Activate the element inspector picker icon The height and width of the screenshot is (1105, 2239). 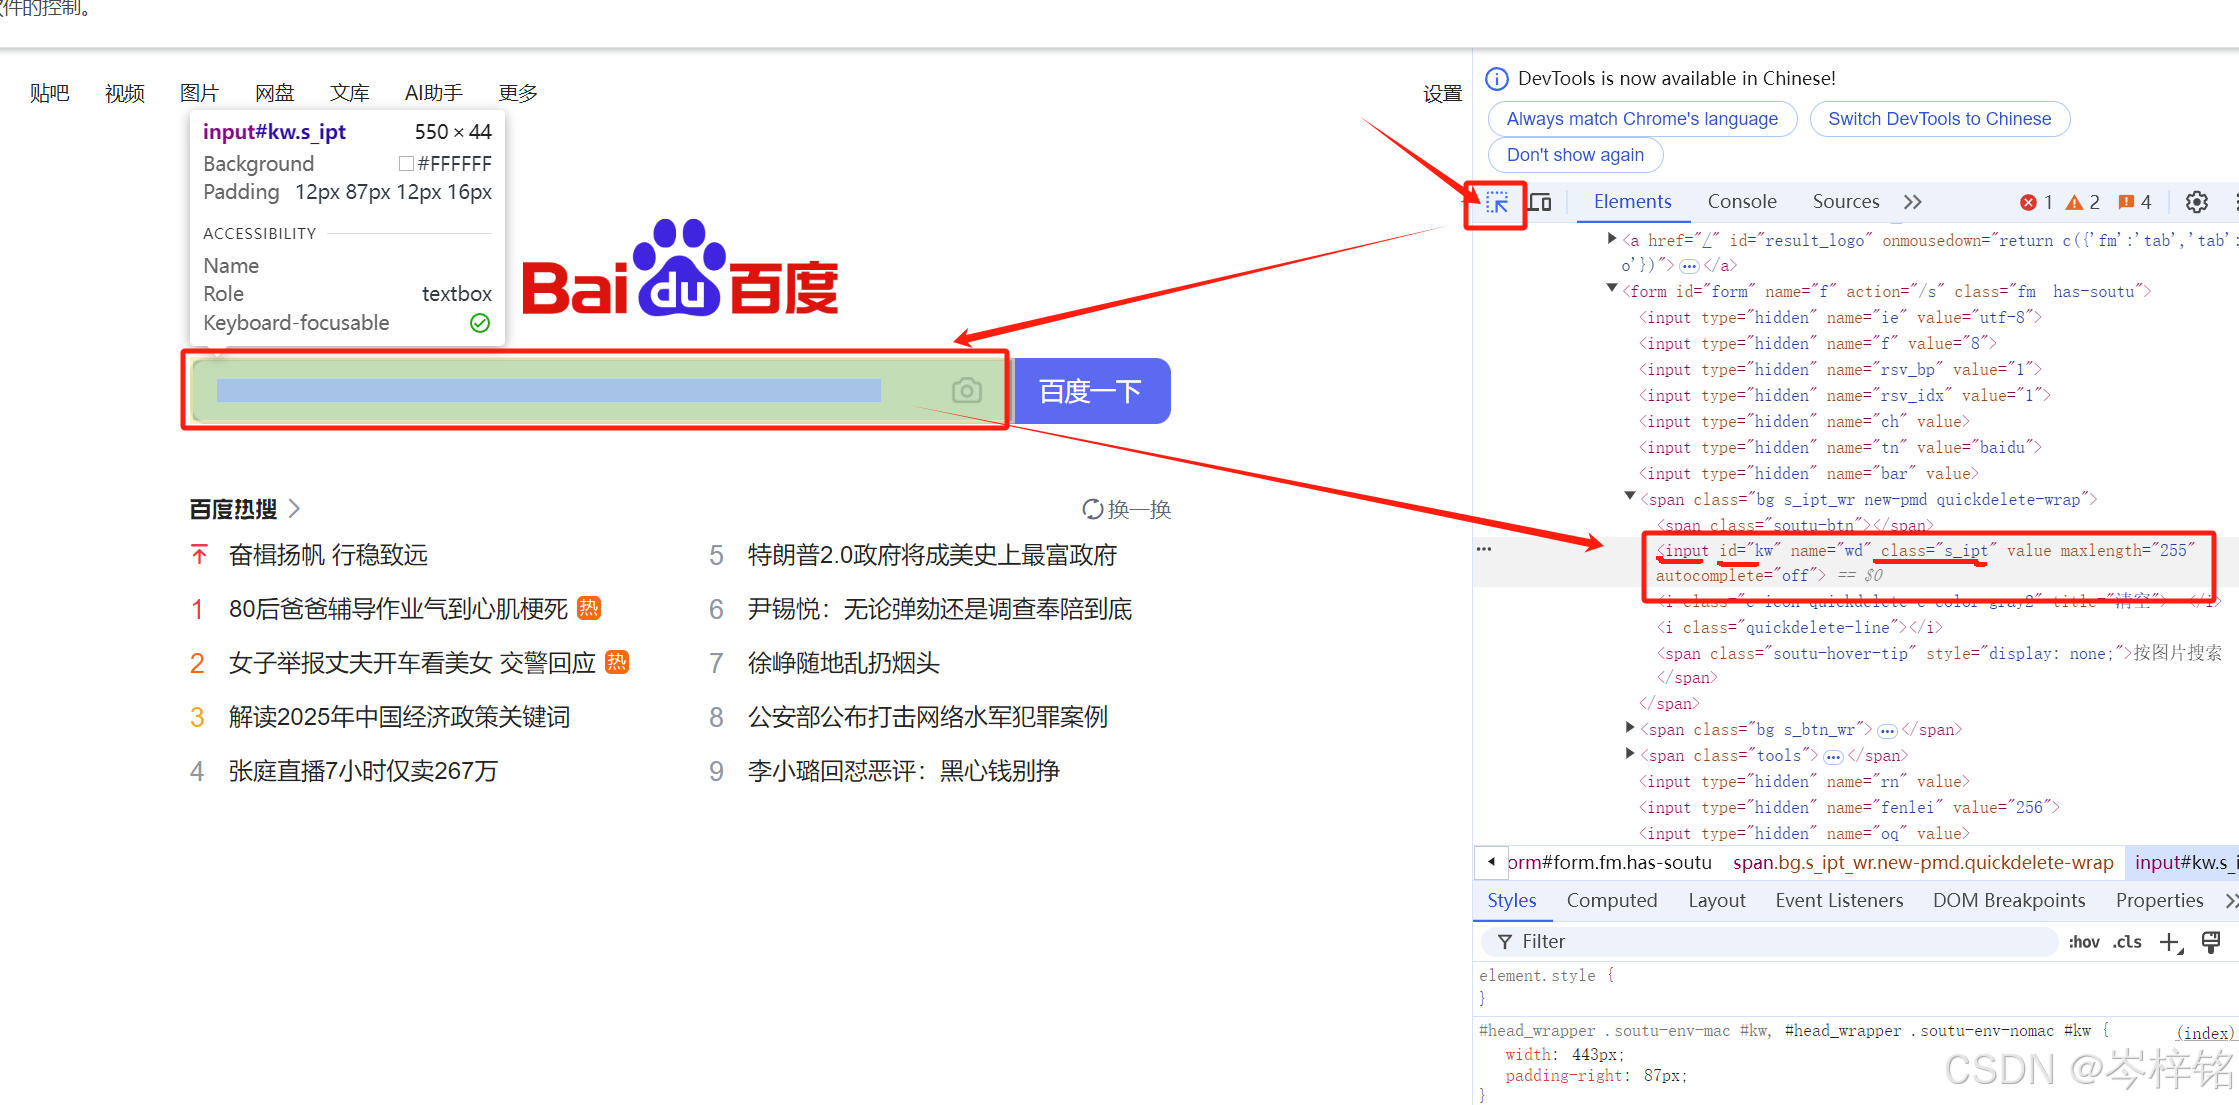[x=1497, y=203]
